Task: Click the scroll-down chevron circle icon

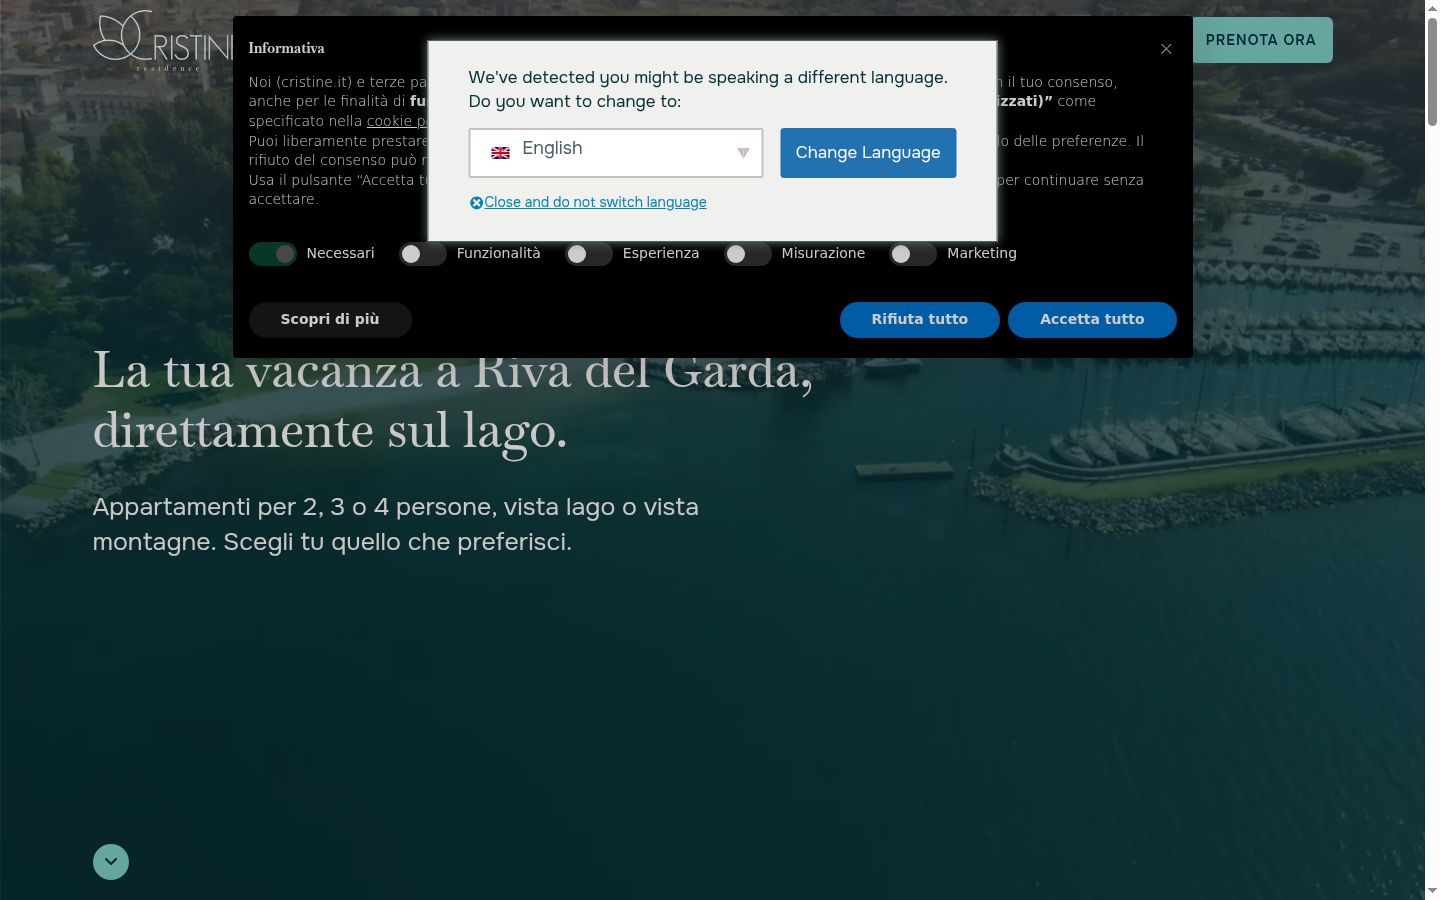Action: coord(111,862)
